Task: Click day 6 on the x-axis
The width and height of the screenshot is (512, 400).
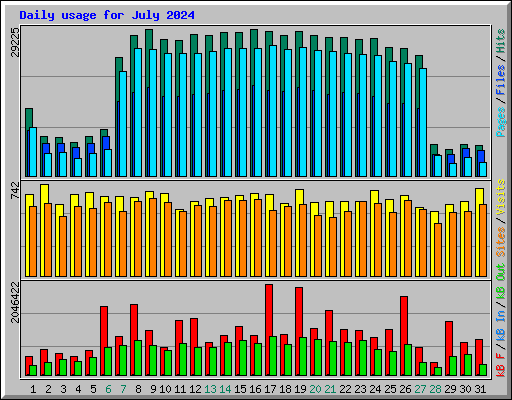Action: point(108,389)
